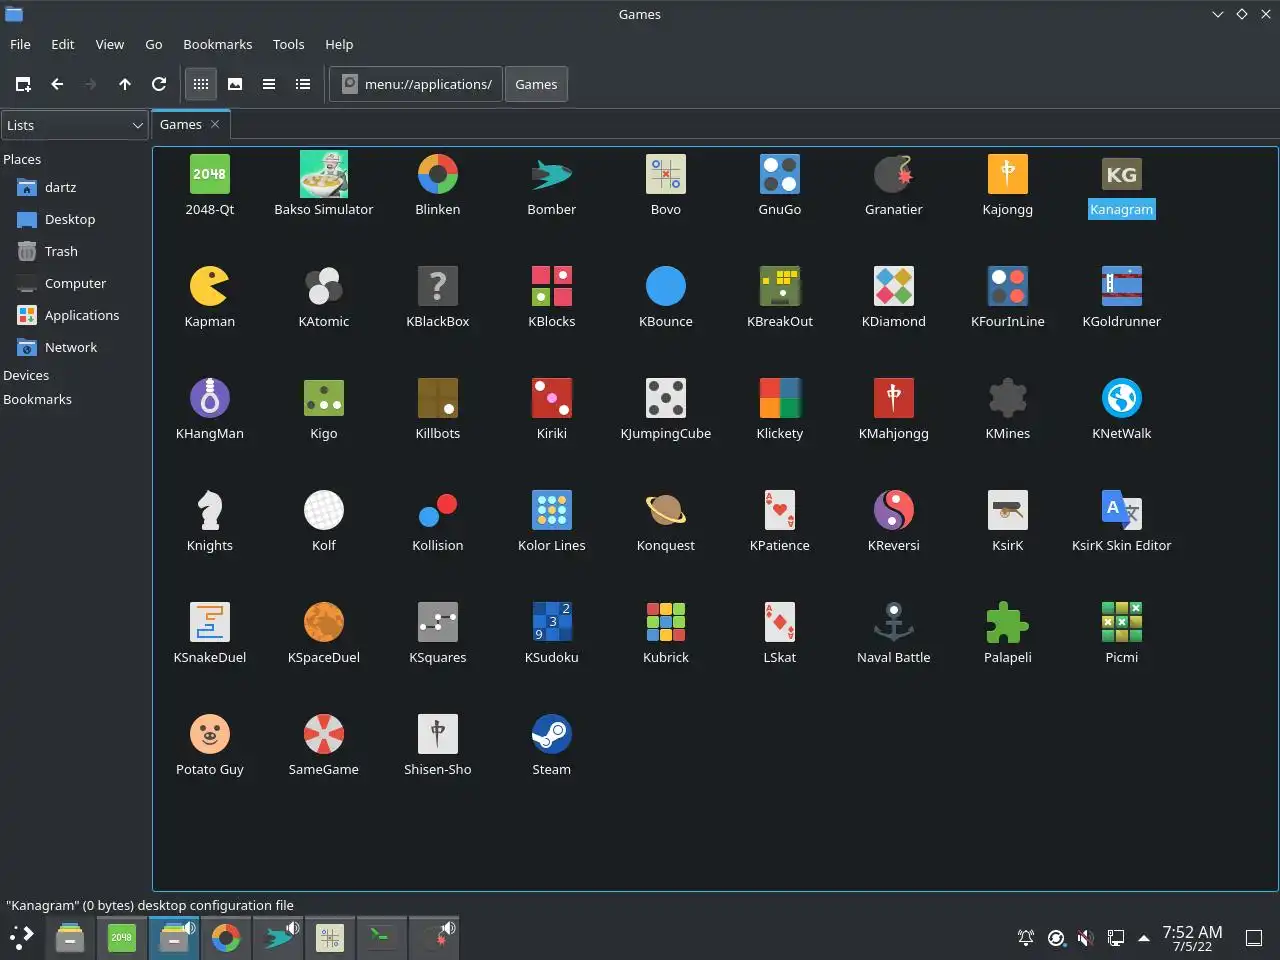
Task: Open the File menu
Action: pyautogui.click(x=20, y=44)
